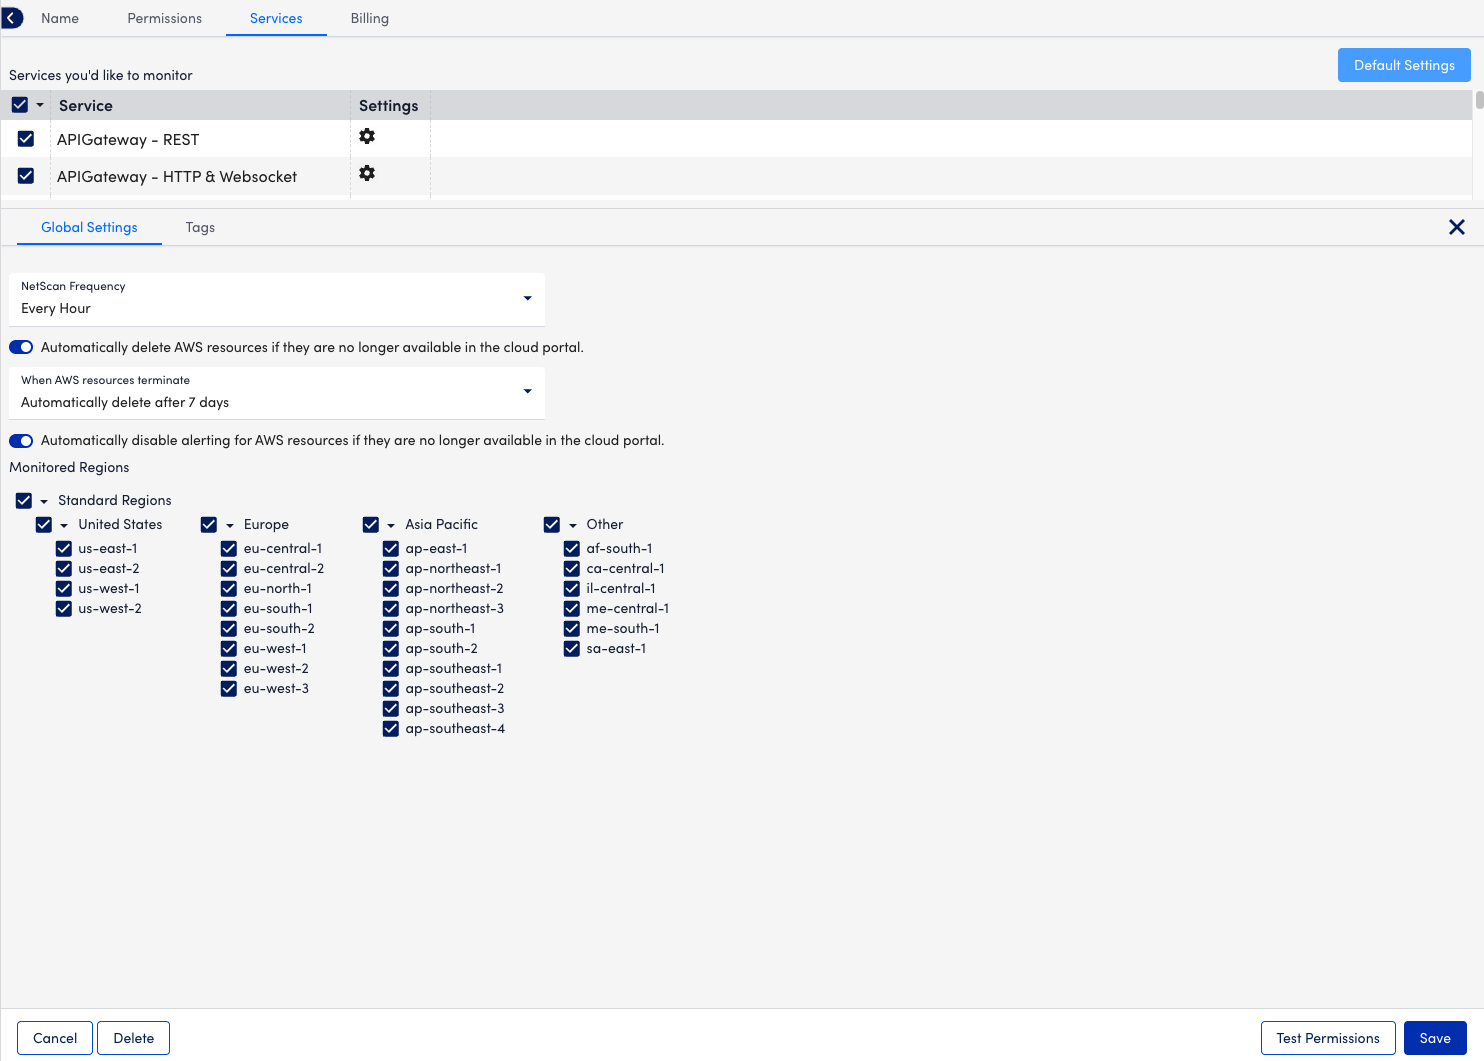Uncheck ap-southeast-4 region
The image size is (1484, 1061).
click(x=391, y=728)
